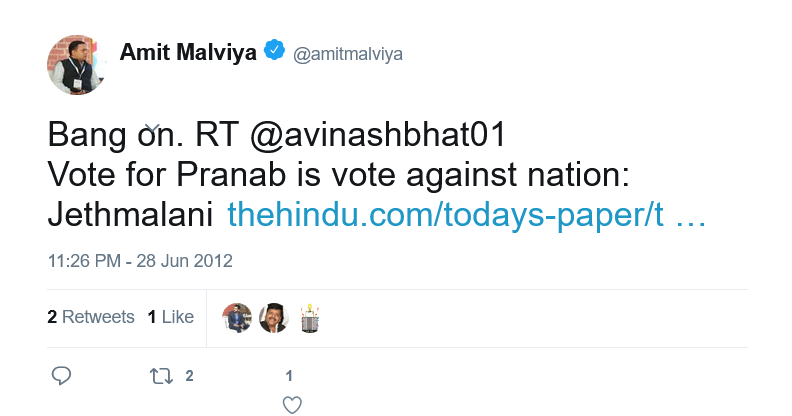Open the tweet options caret above "on"

point(152,128)
